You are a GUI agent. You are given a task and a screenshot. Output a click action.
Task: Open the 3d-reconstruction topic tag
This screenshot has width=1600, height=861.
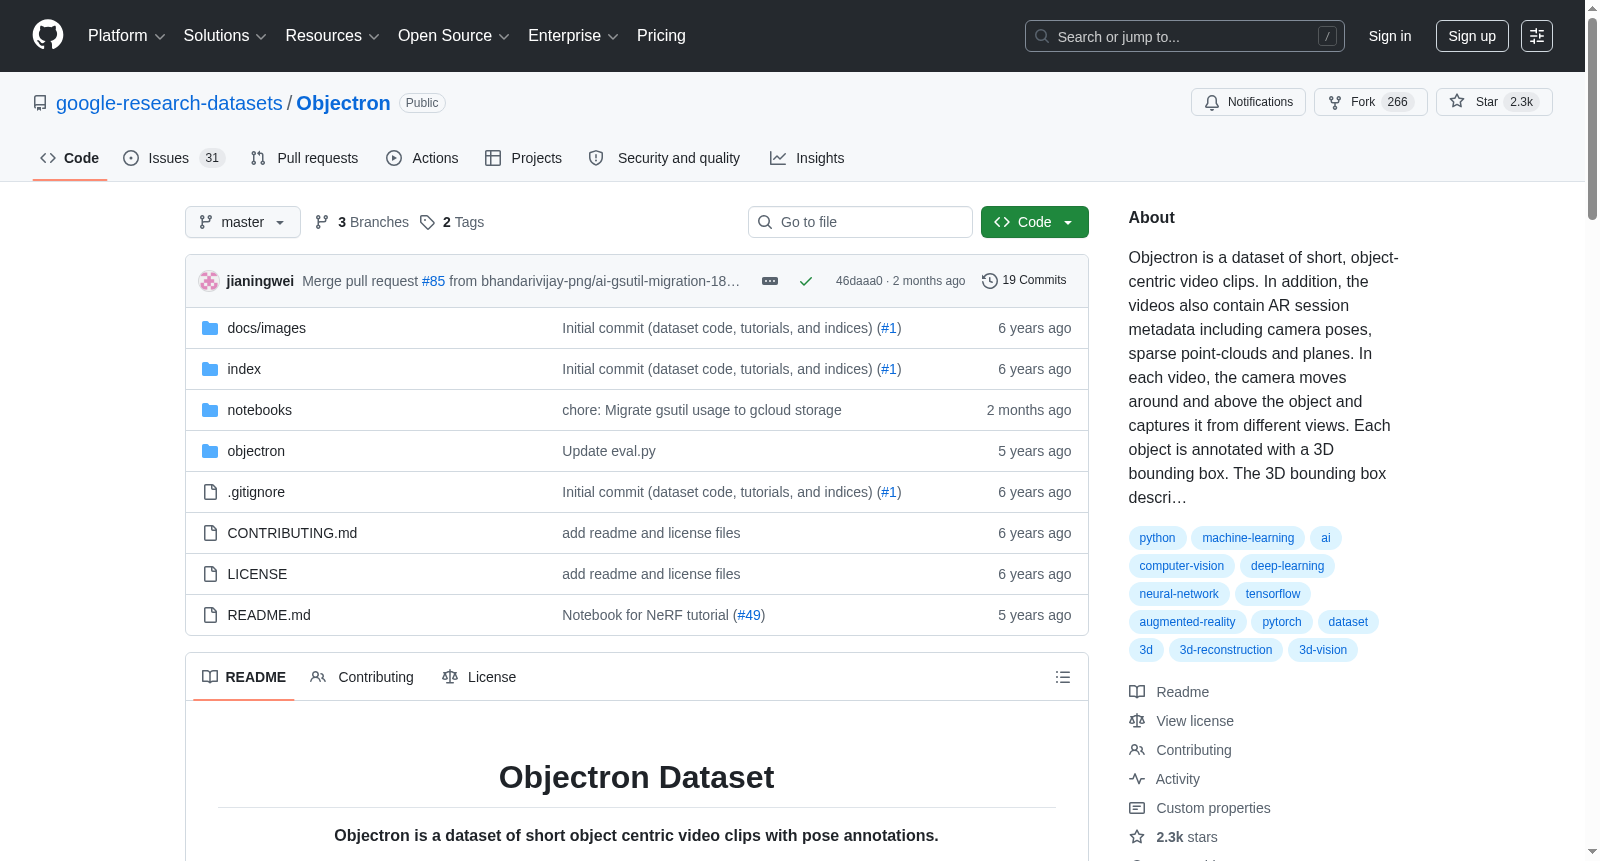click(x=1226, y=650)
